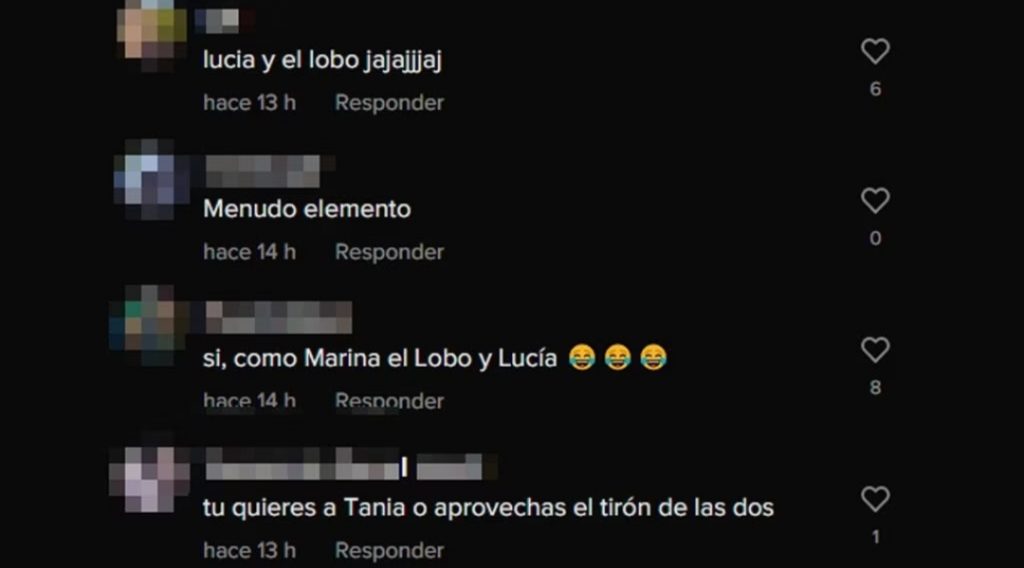Click 'hace 13 h' timestamp under 'lucia y el lobo'
1024x568 pixels.
pos(249,103)
